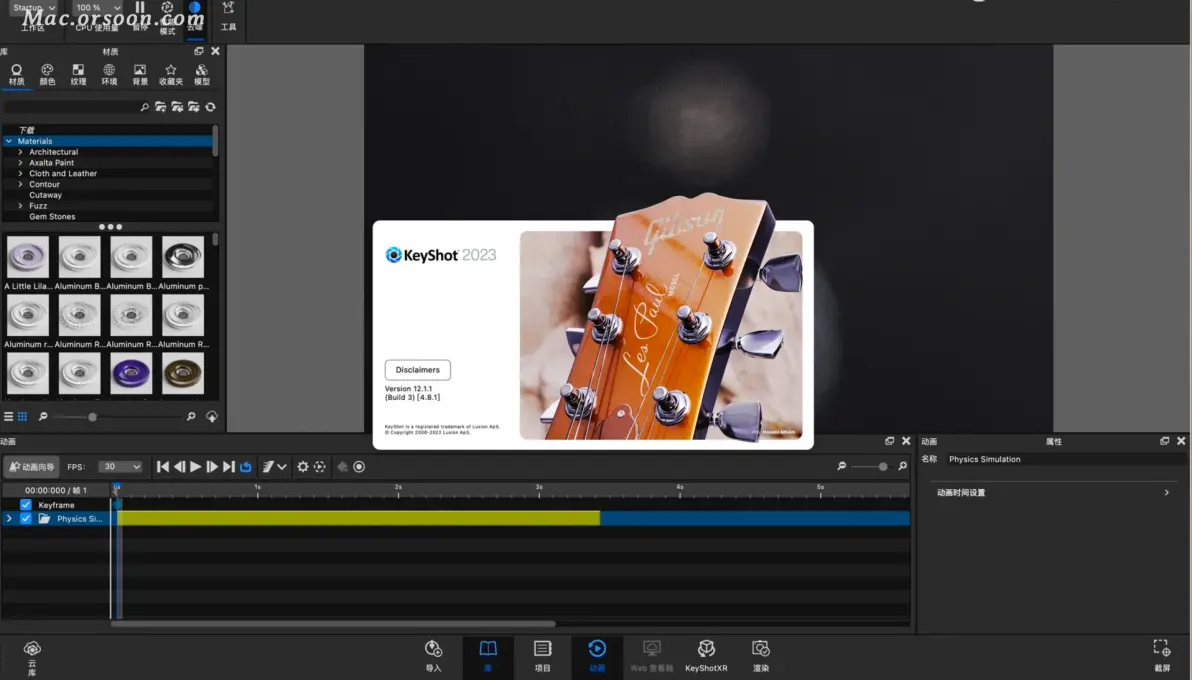This screenshot has height=680, width=1192.
Task: Expand the Cloth and Leather folder
Action: [21, 173]
